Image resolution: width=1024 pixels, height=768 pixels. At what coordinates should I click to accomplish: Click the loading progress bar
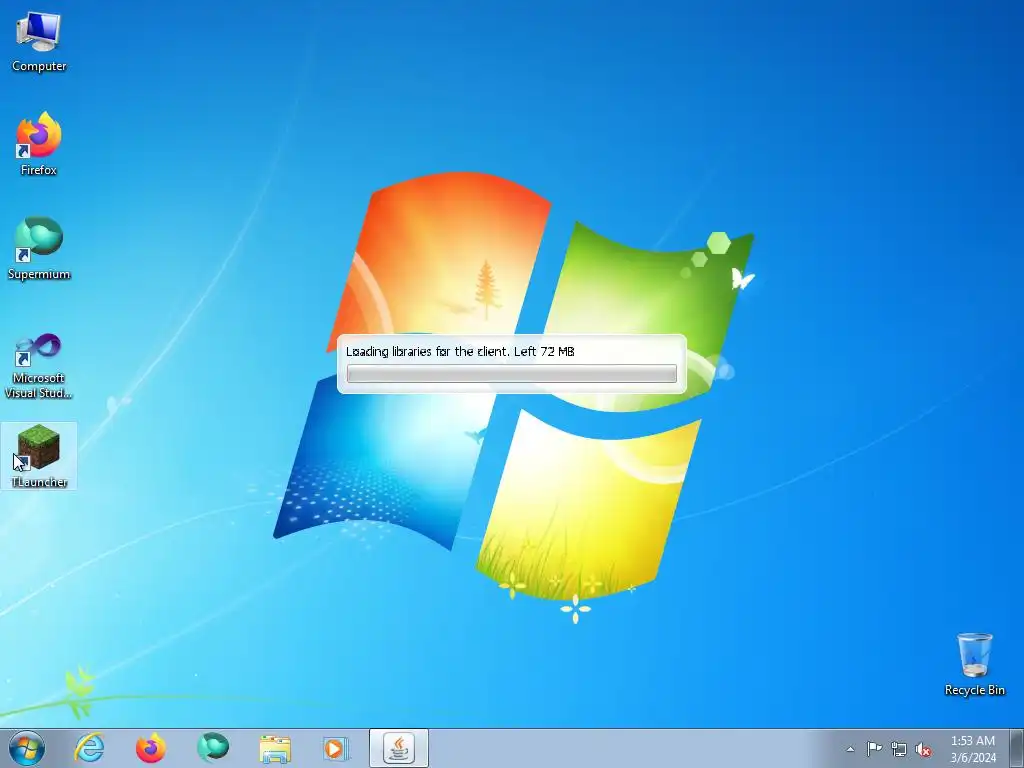coord(511,374)
